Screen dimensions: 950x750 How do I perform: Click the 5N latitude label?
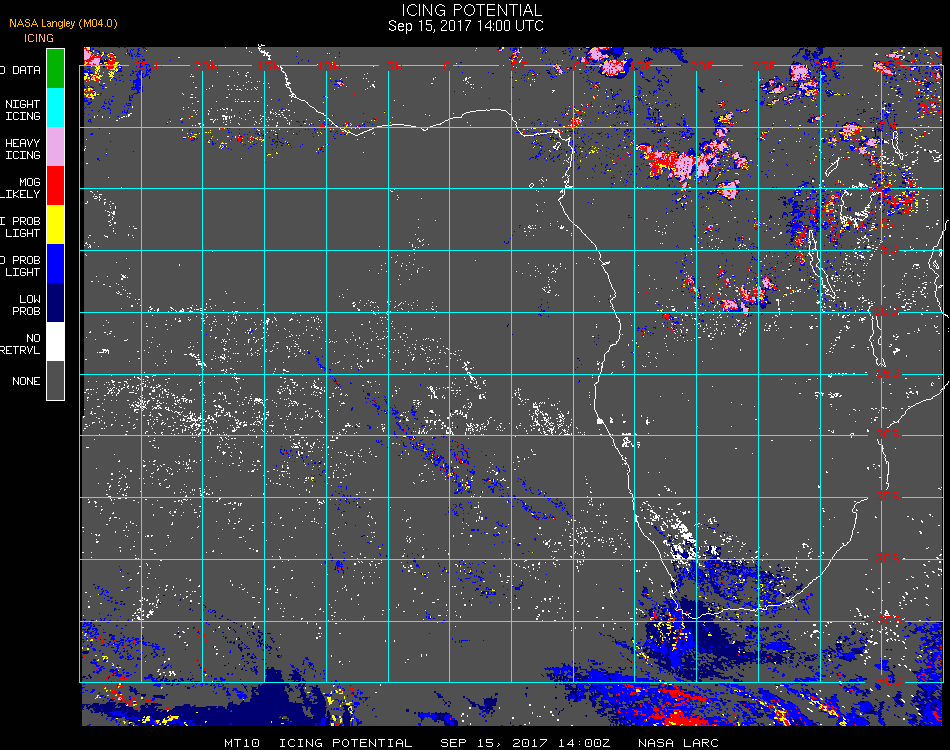[x=888, y=126]
